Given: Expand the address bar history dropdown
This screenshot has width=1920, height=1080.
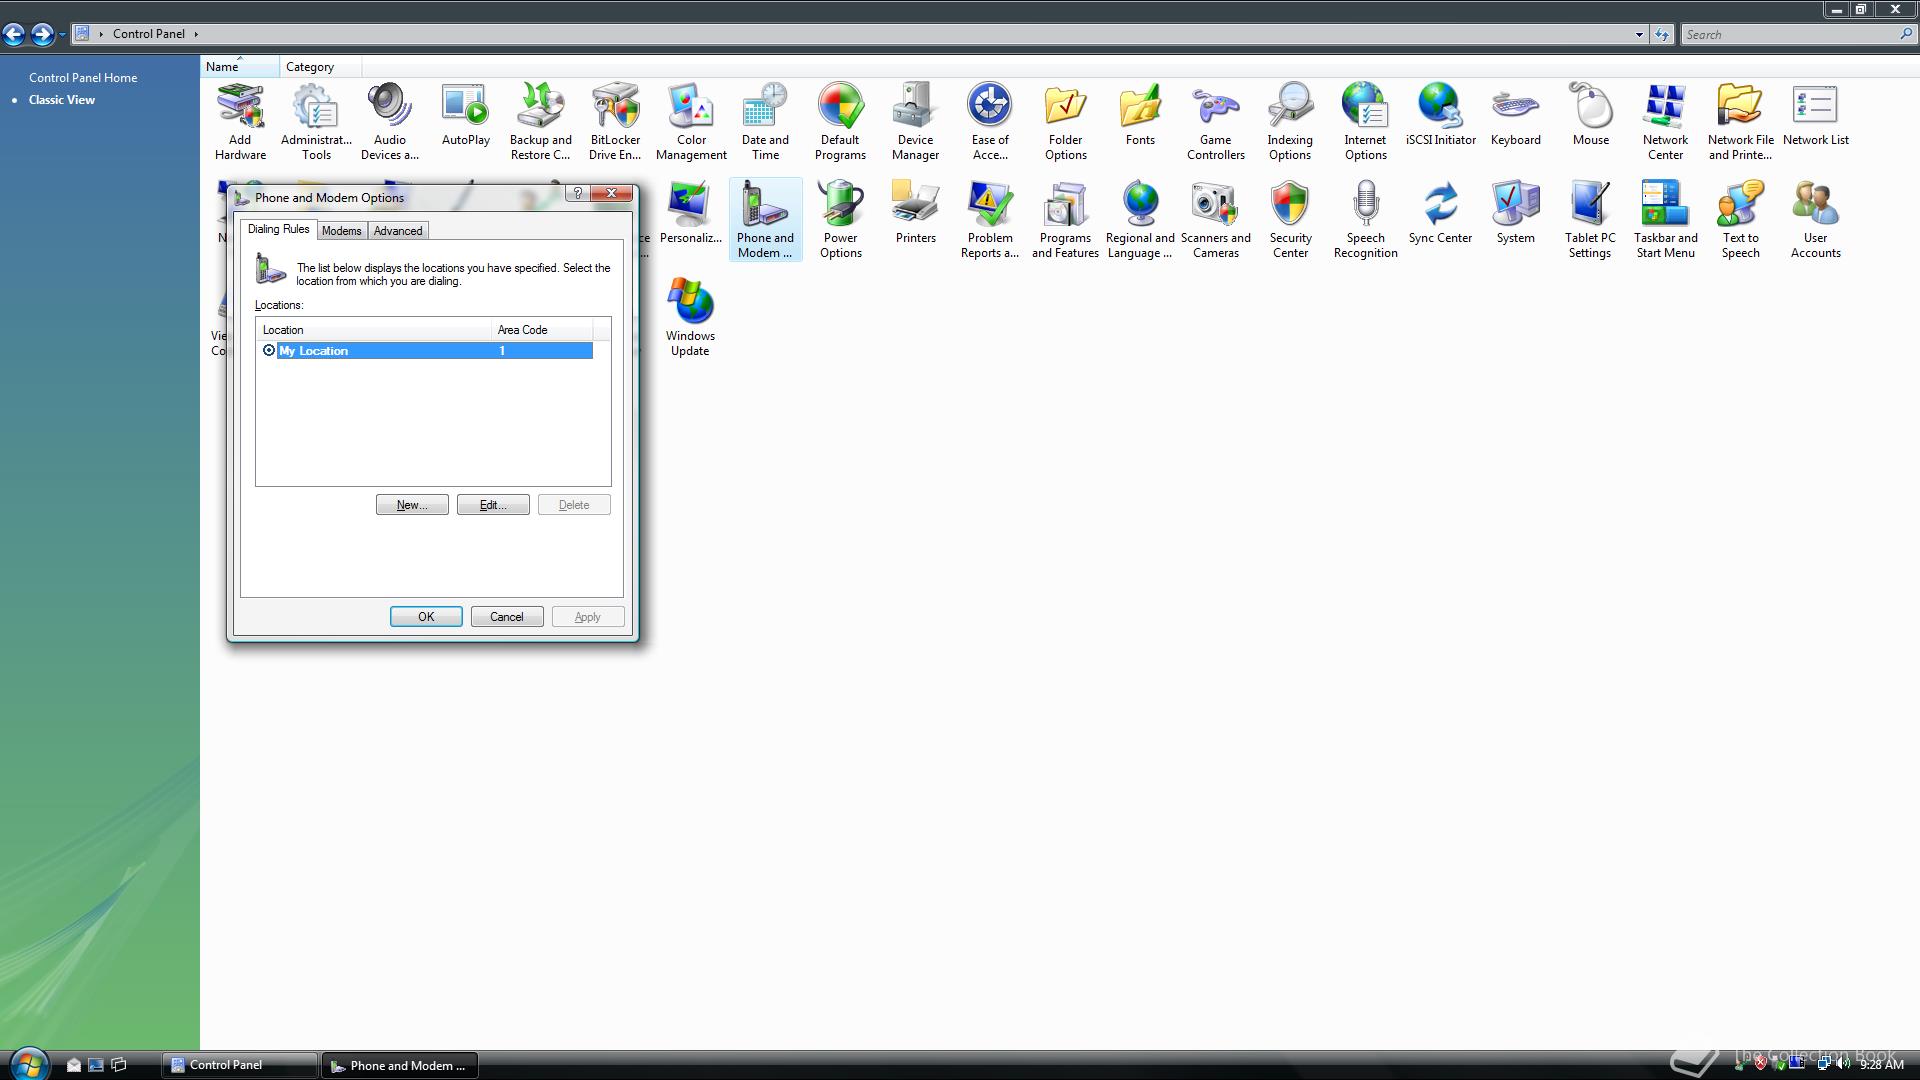Looking at the screenshot, I should tap(1639, 35).
